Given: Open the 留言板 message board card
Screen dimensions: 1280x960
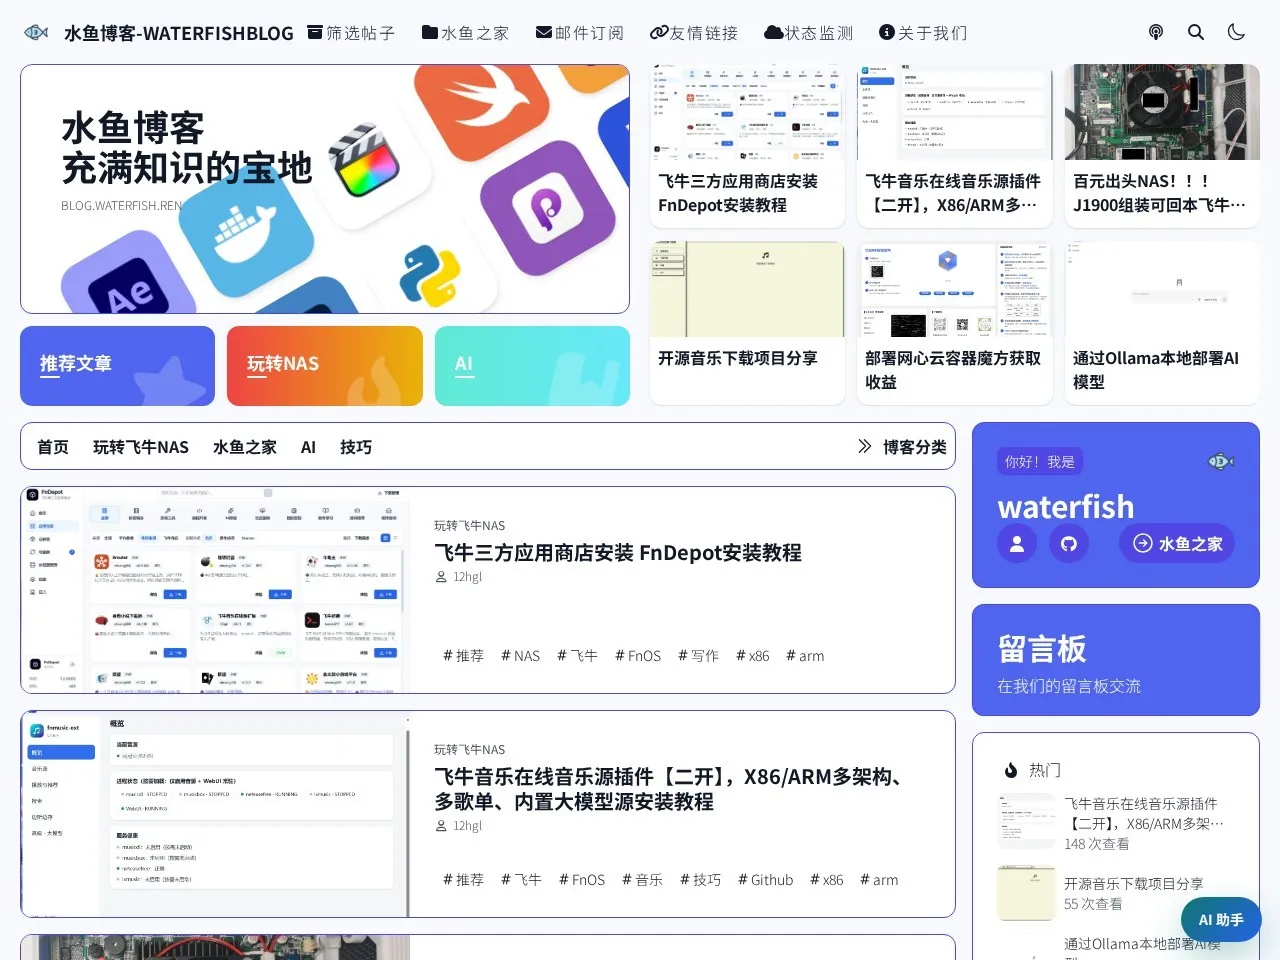Looking at the screenshot, I should [x=1116, y=660].
